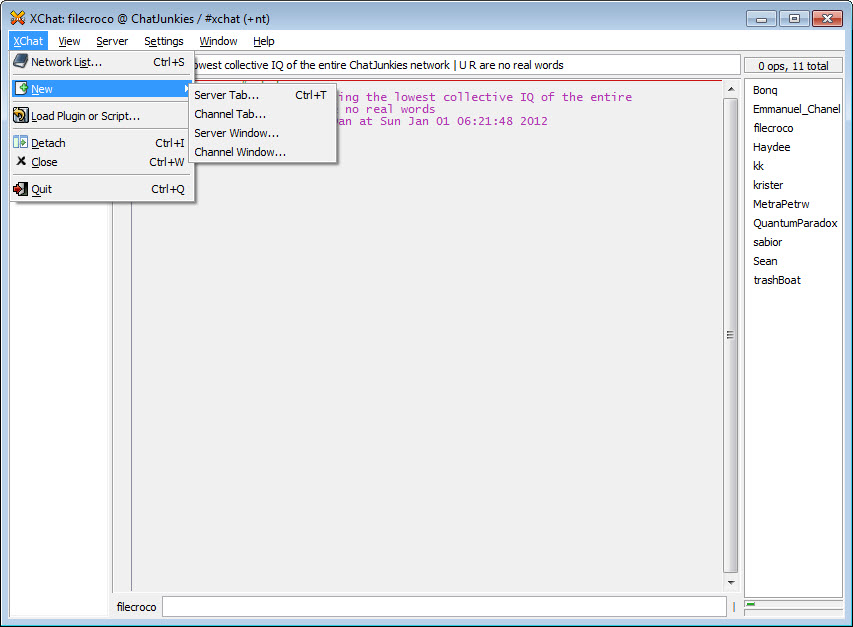Select Channel Tab… in the submenu

coord(262,114)
